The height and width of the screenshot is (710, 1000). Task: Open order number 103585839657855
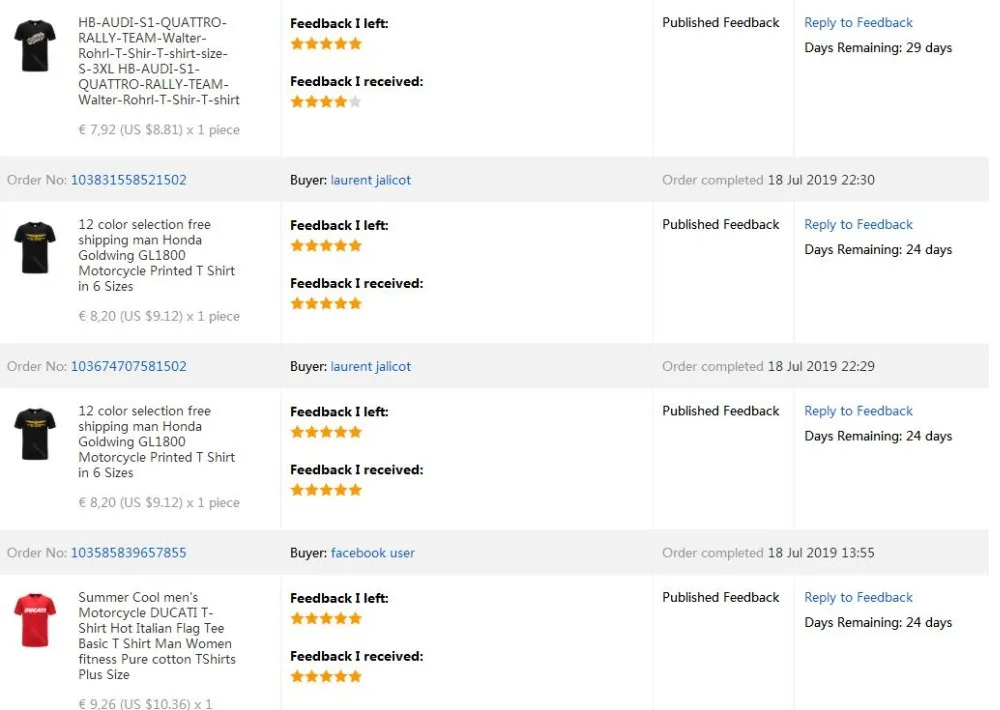pos(128,552)
